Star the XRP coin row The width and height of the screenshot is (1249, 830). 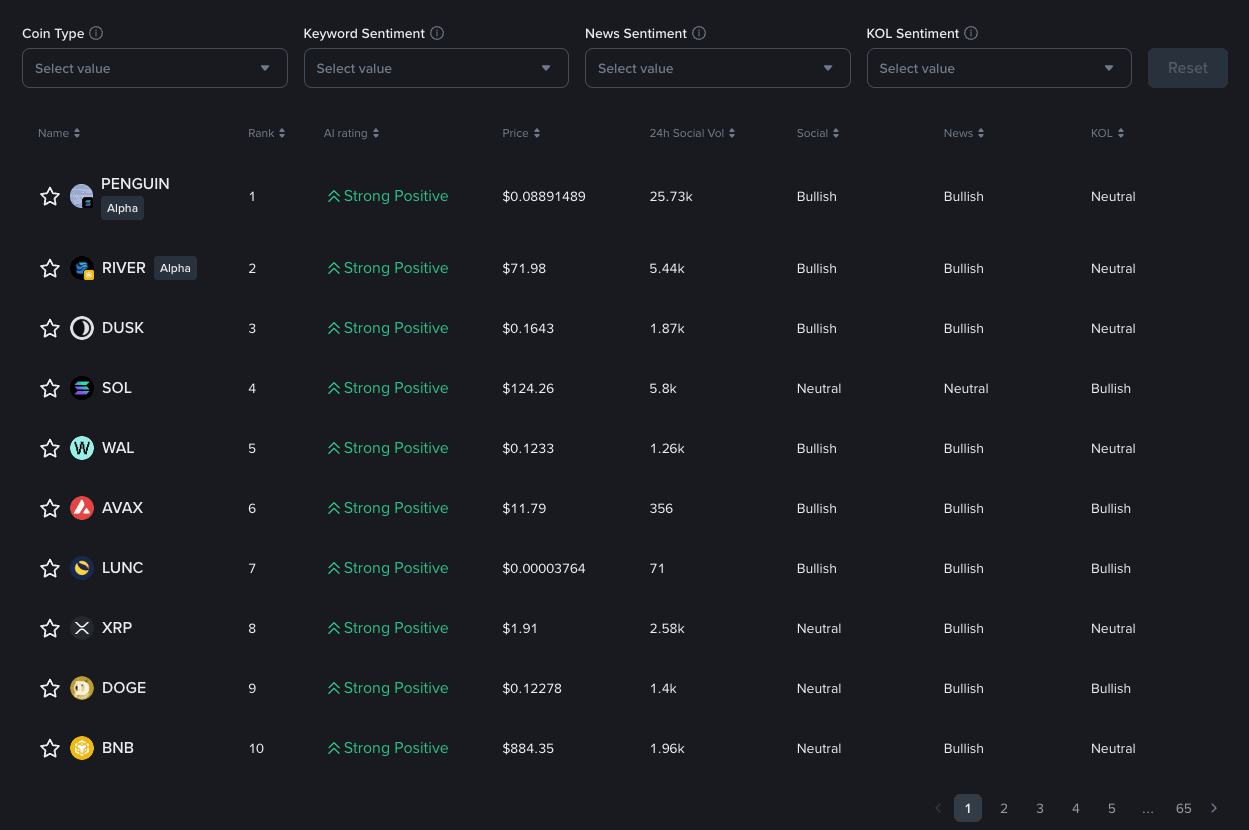pyautogui.click(x=50, y=628)
